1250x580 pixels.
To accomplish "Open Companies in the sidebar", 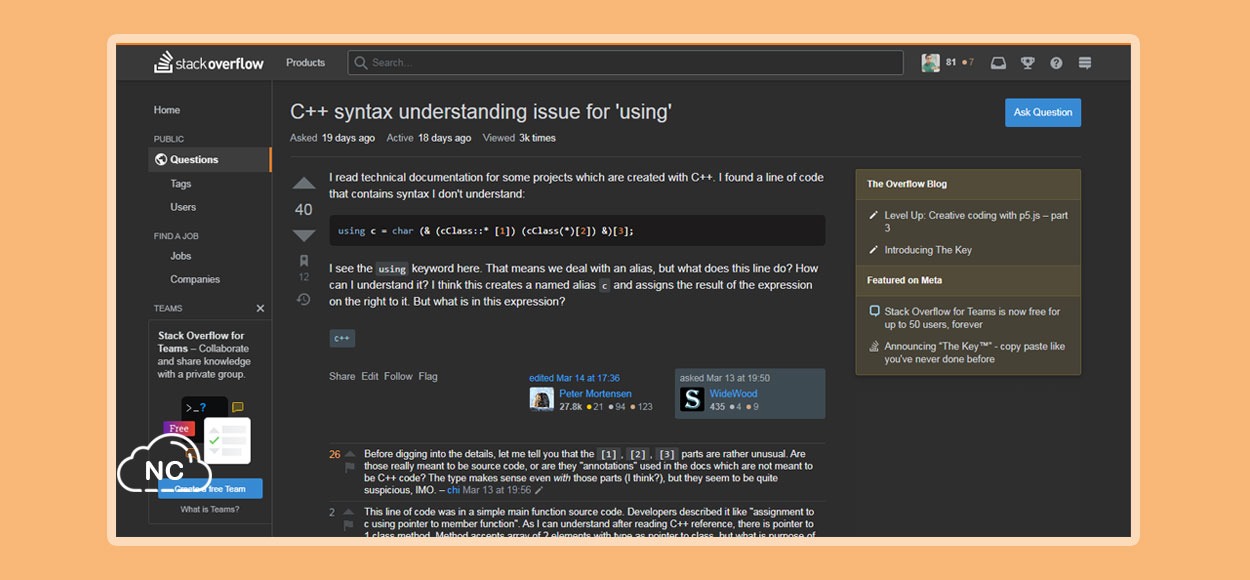I will pos(195,279).
